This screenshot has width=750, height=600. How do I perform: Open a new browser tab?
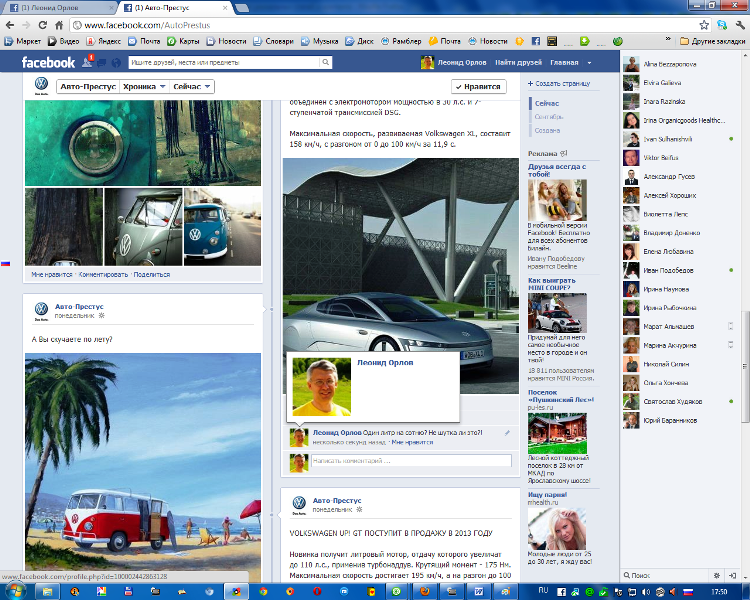coord(243,8)
